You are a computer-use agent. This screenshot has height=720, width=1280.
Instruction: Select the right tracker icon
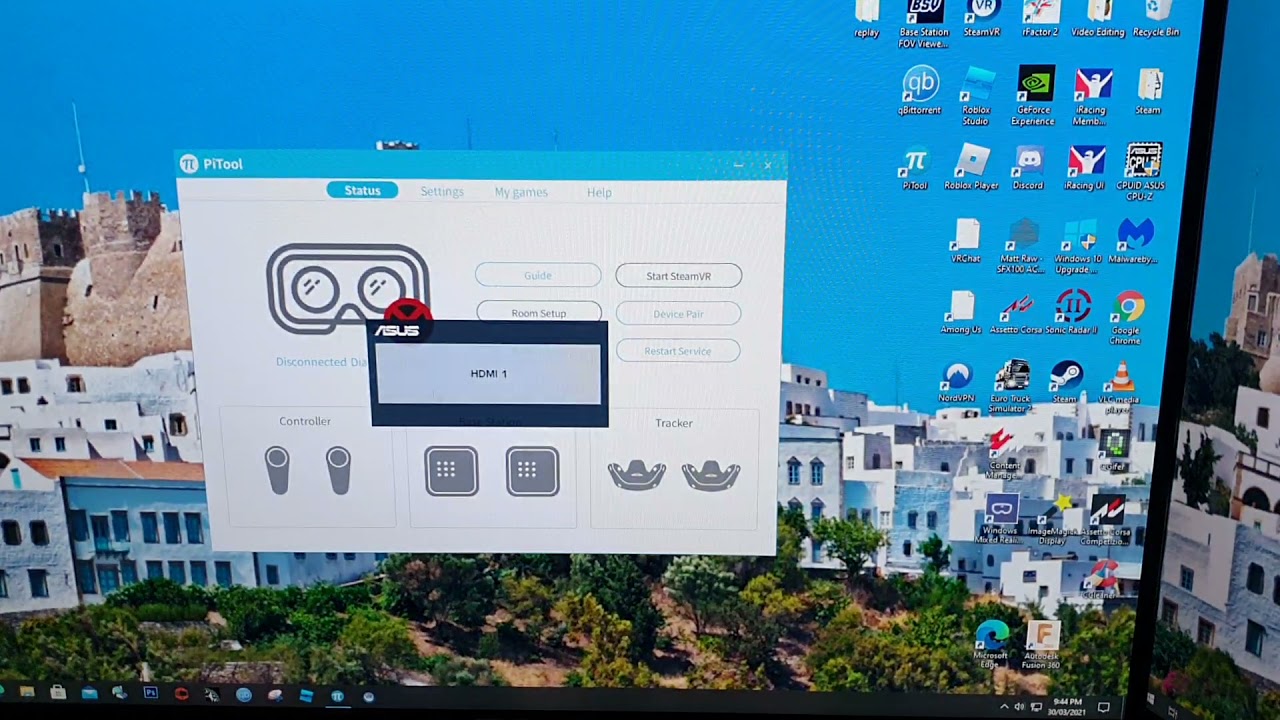tap(711, 475)
